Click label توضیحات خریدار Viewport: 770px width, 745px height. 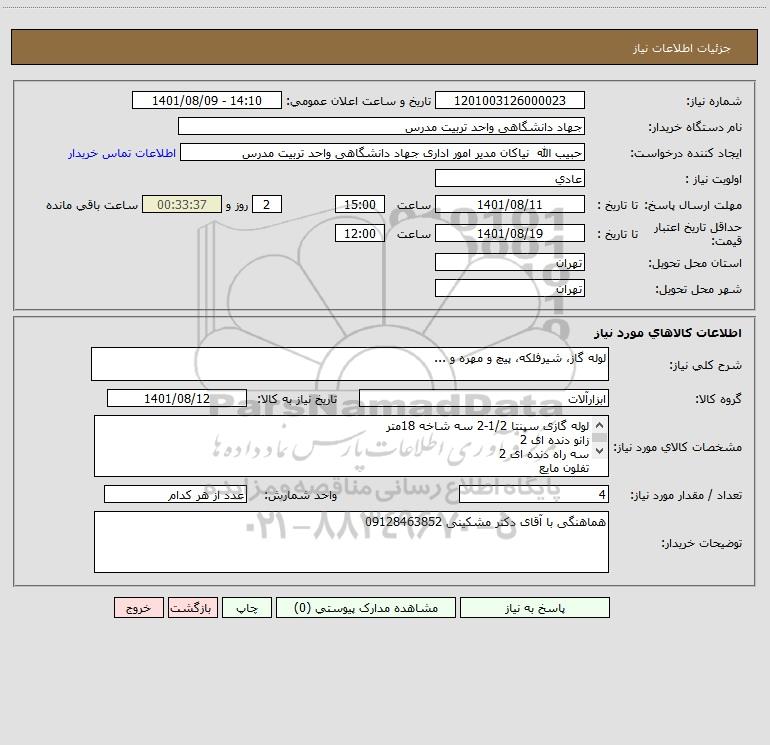pyautogui.click(x=701, y=543)
